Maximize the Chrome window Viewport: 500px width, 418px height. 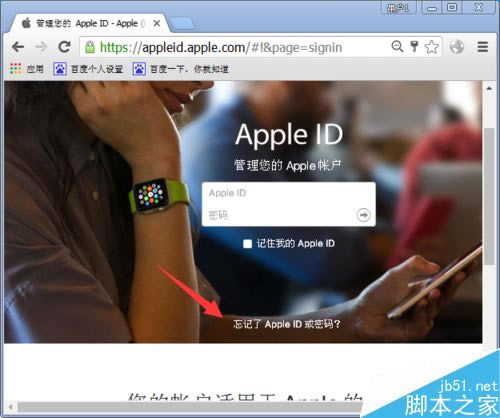[452, 8]
